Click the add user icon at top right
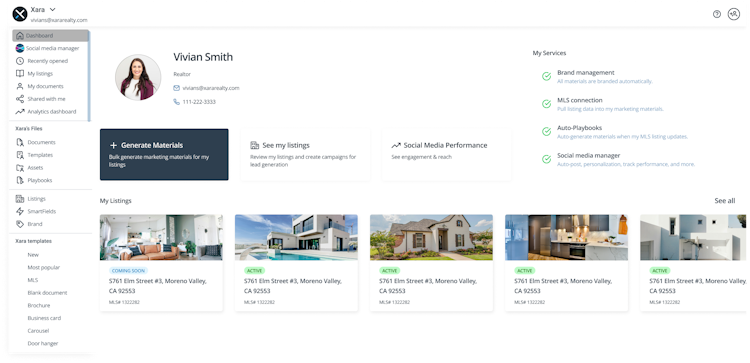The height and width of the screenshot is (363, 750). [x=734, y=14]
